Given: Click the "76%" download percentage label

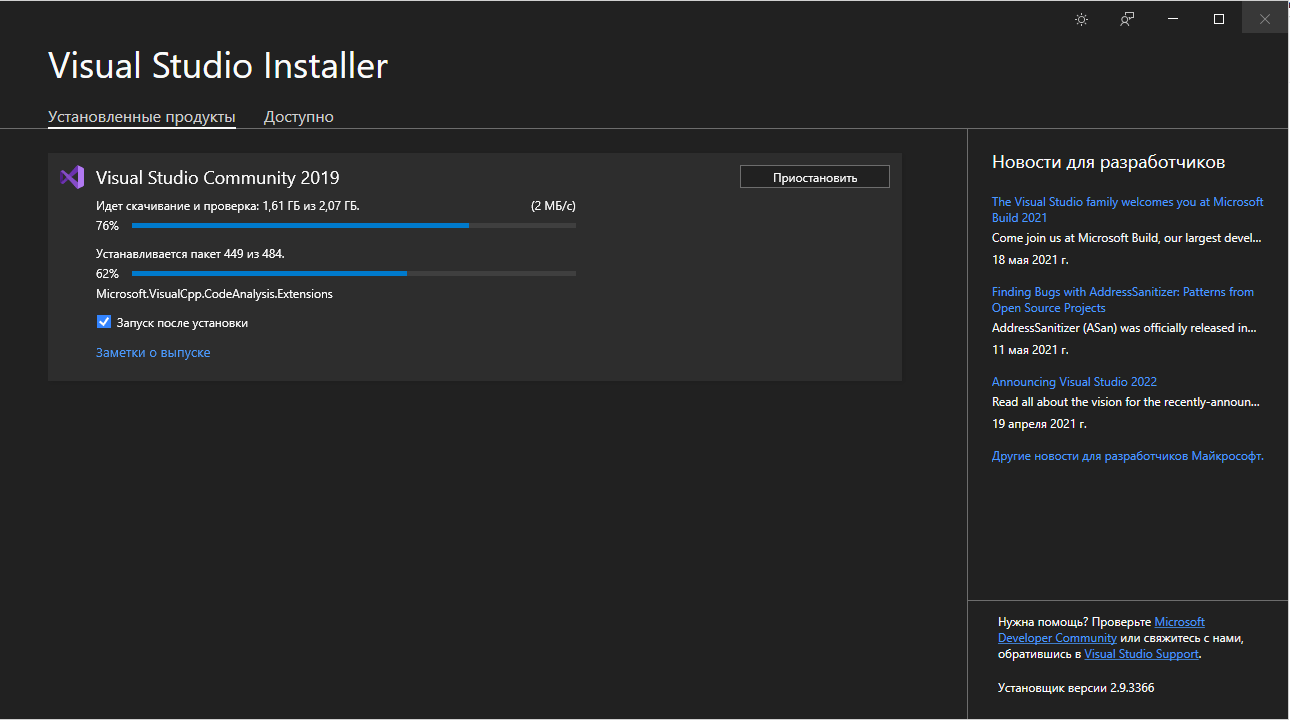Looking at the screenshot, I should tap(107, 226).
